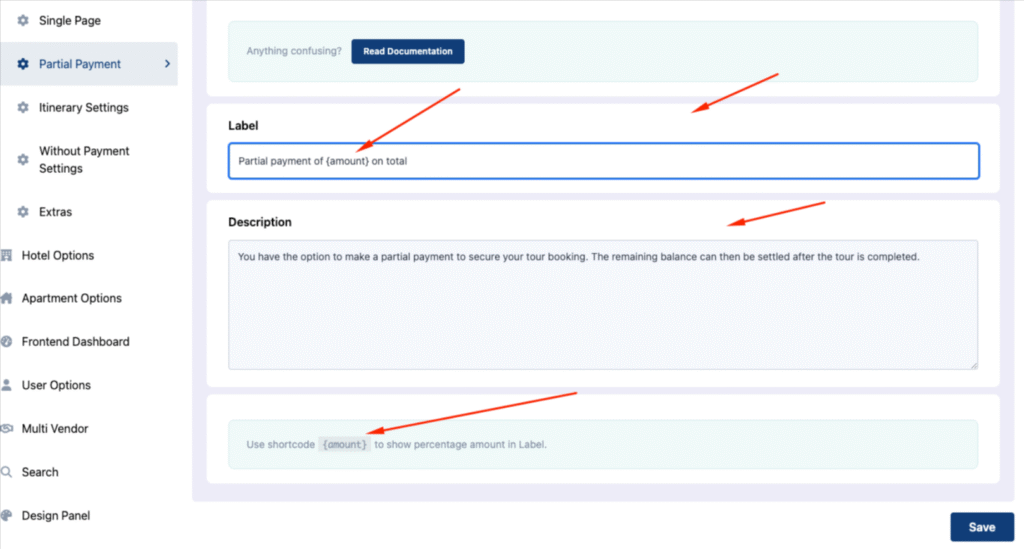This screenshot has width=1024, height=549.
Task: Go to Frontend Dashboard settings
Action: [76, 341]
